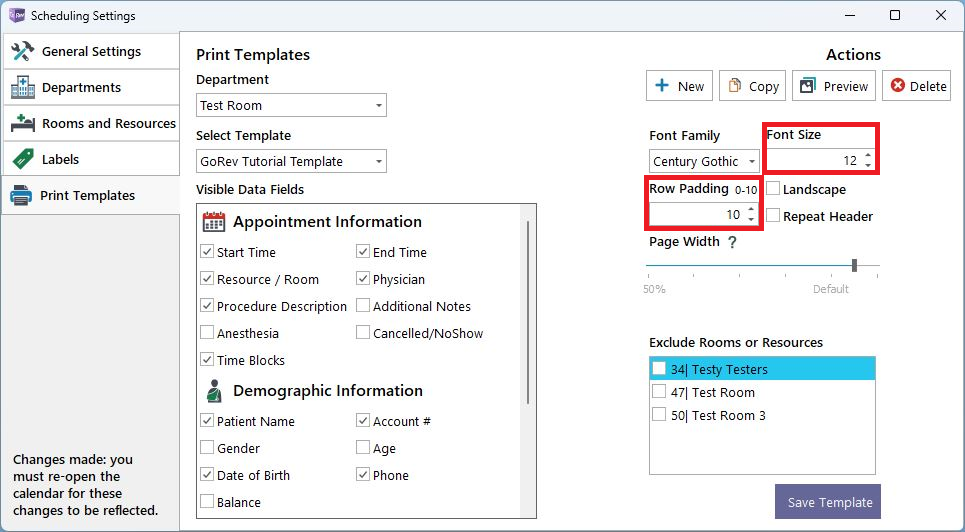Expand the Select Template dropdown

291,161
